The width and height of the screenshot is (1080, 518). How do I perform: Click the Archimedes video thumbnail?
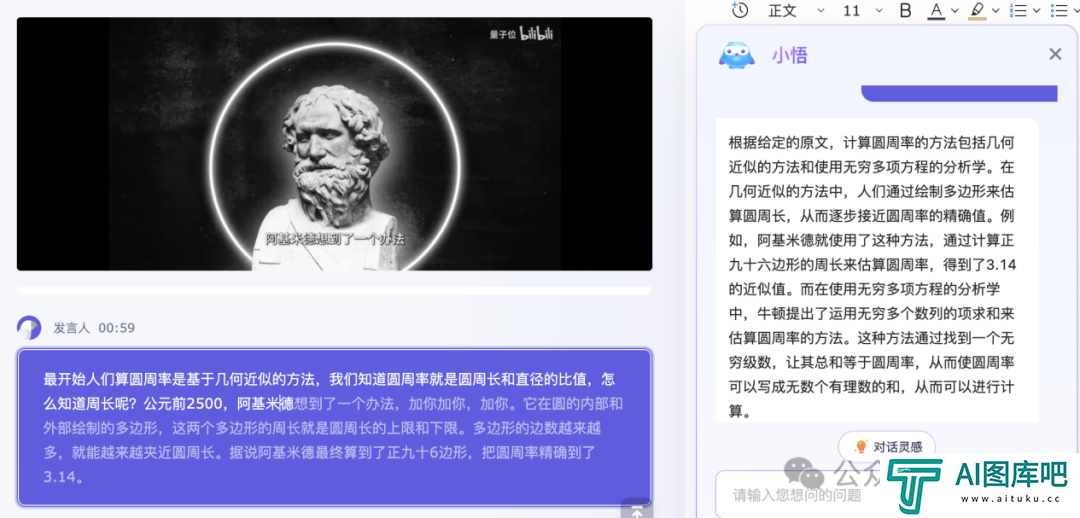pyautogui.click(x=334, y=144)
